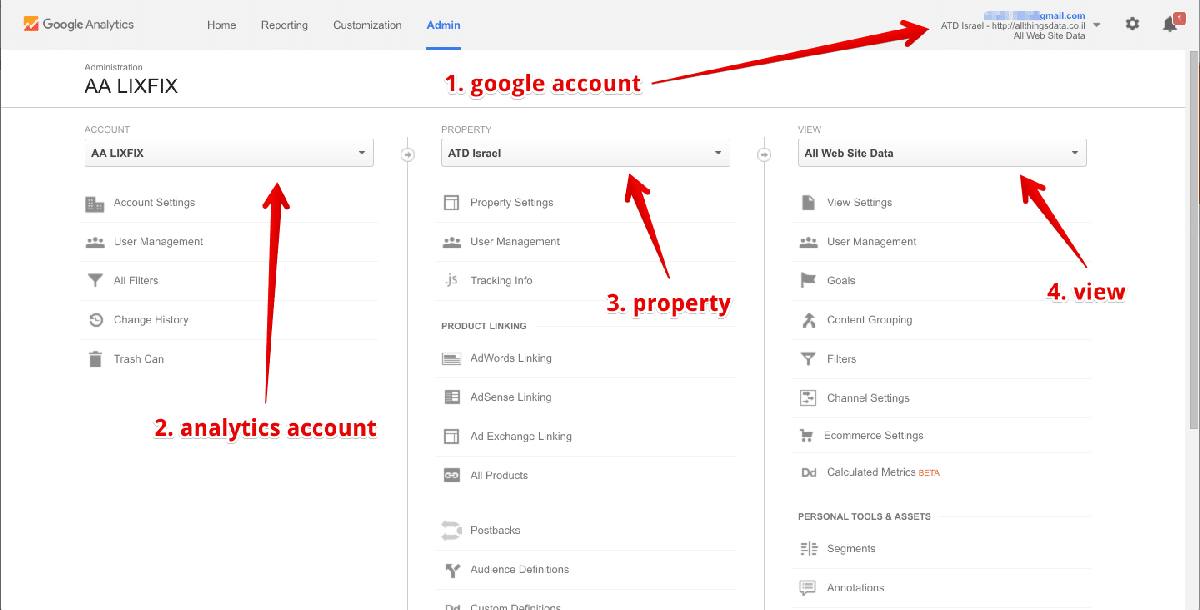Click the Tracking Info js icon
The image size is (1200, 610).
451,281
